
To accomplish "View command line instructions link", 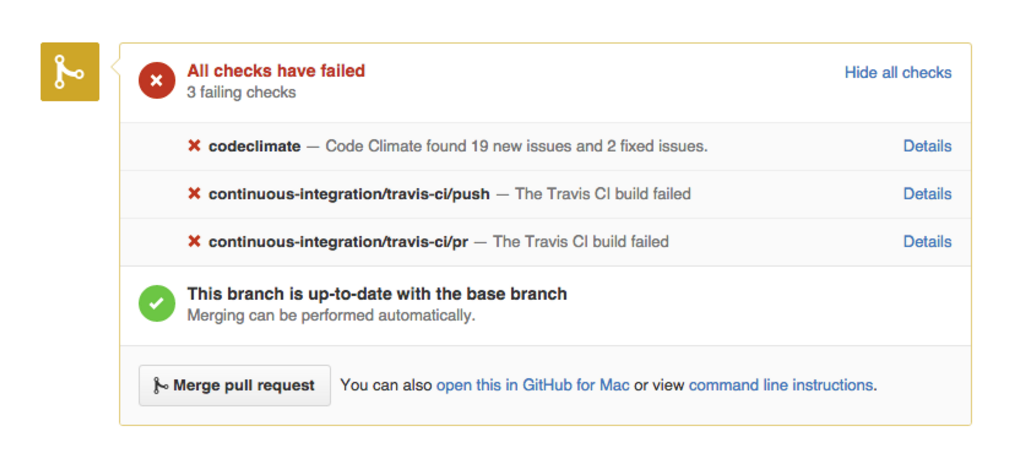I will click(781, 385).
